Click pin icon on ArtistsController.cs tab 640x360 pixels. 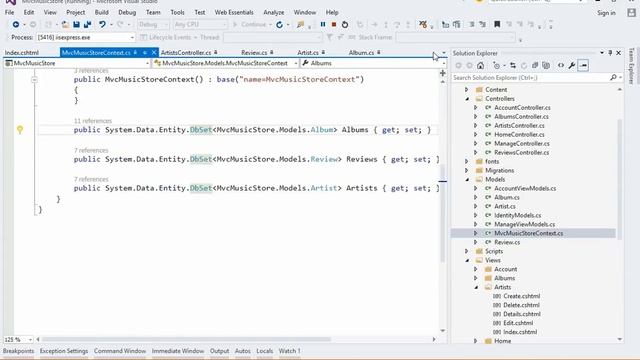point(216,52)
